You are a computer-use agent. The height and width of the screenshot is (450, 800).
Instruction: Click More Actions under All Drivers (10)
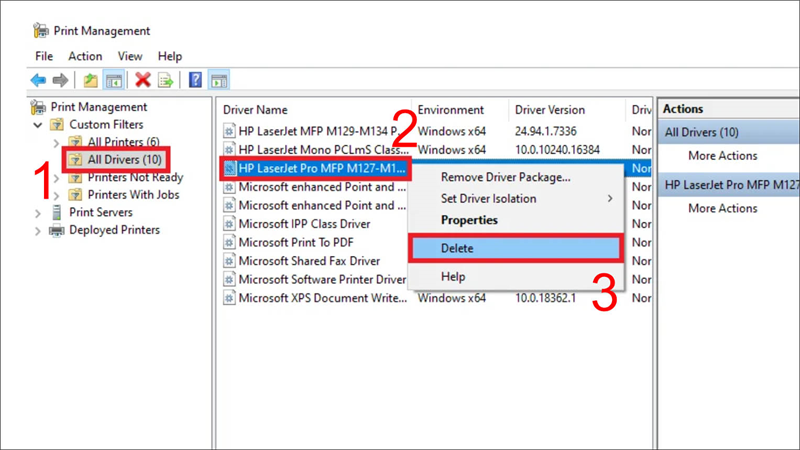[x=722, y=156]
